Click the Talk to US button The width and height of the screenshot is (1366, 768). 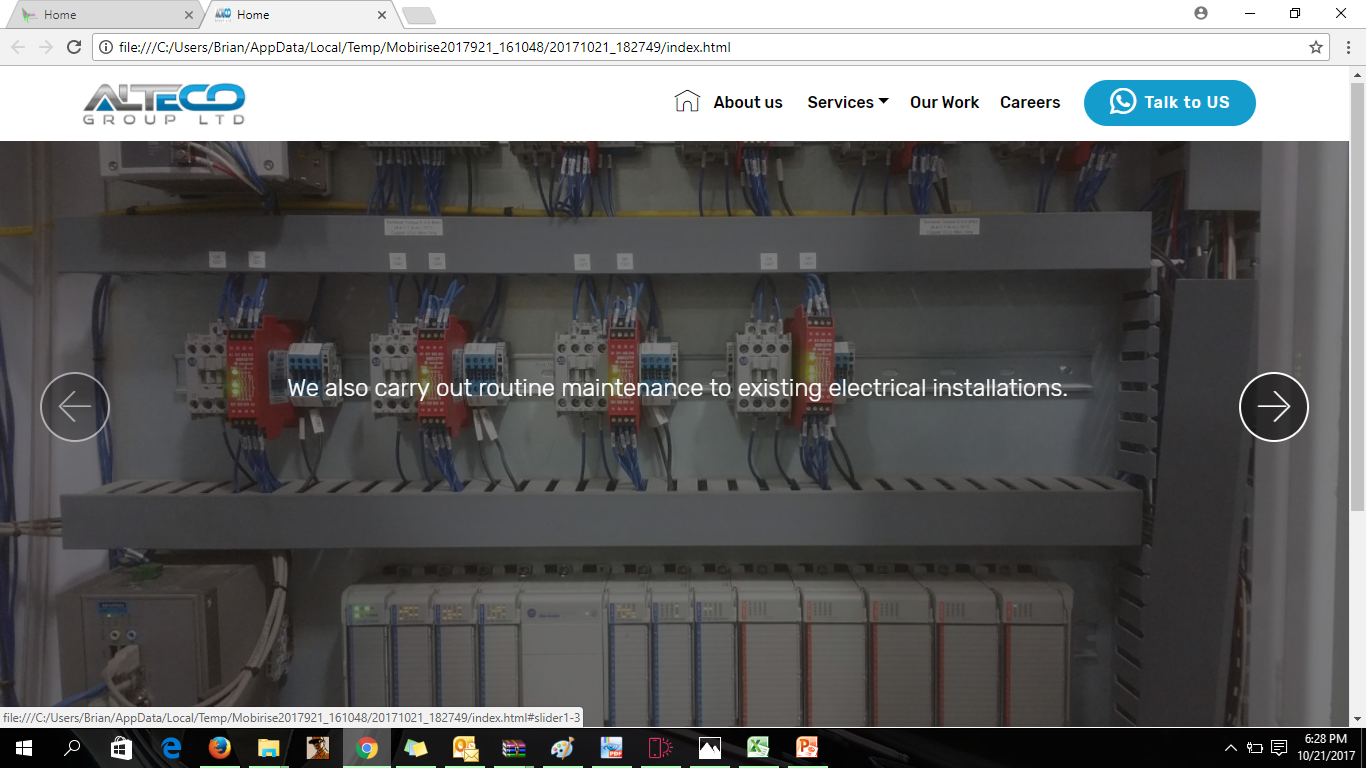(x=1170, y=103)
